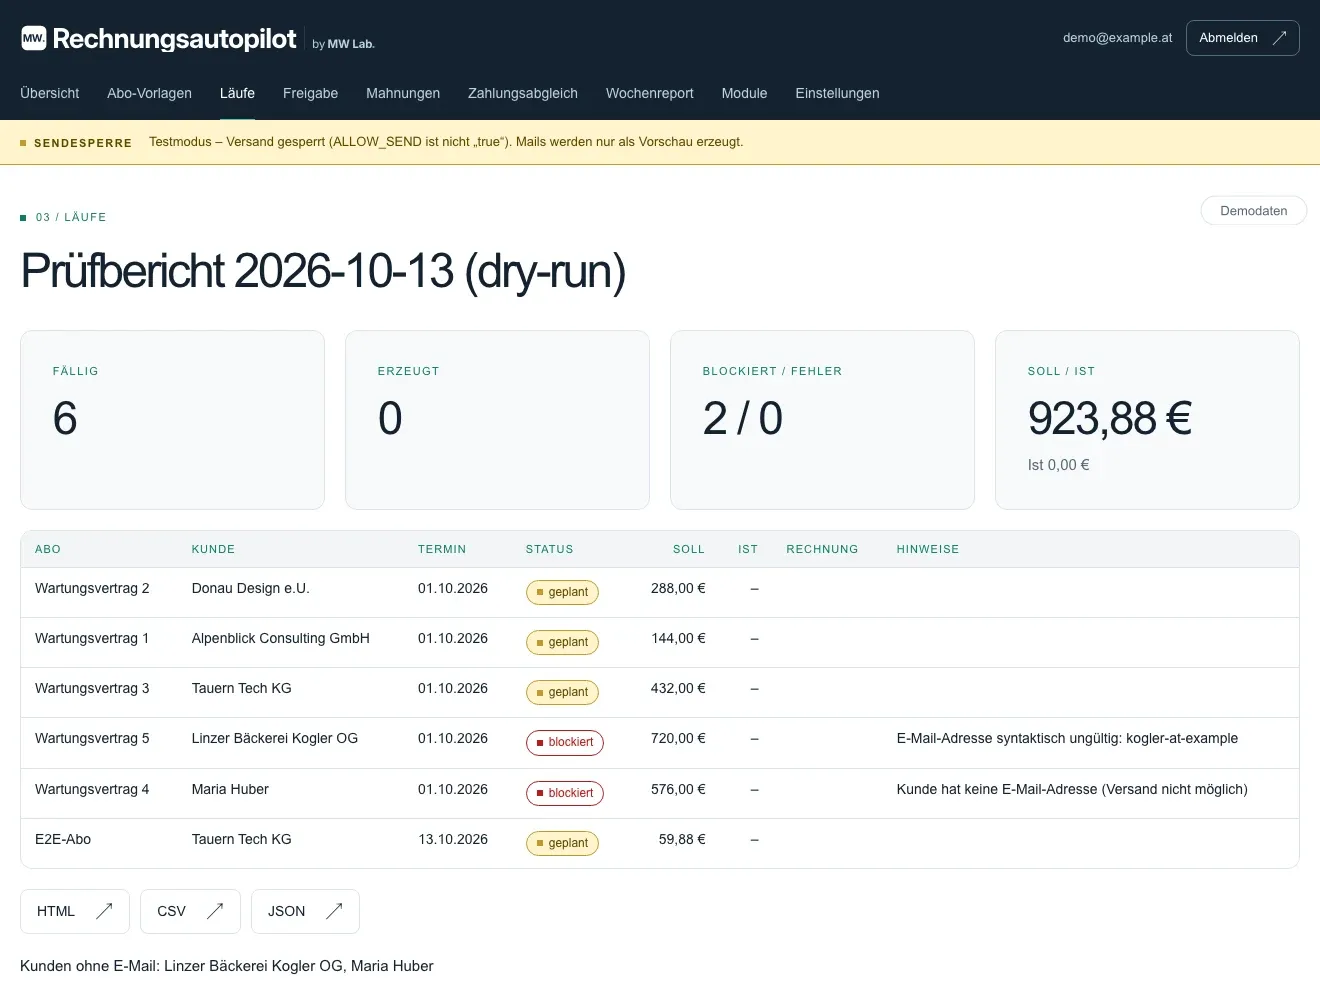Open the Übersicht navigation tab
This screenshot has width=1320, height=990.
tap(50, 93)
